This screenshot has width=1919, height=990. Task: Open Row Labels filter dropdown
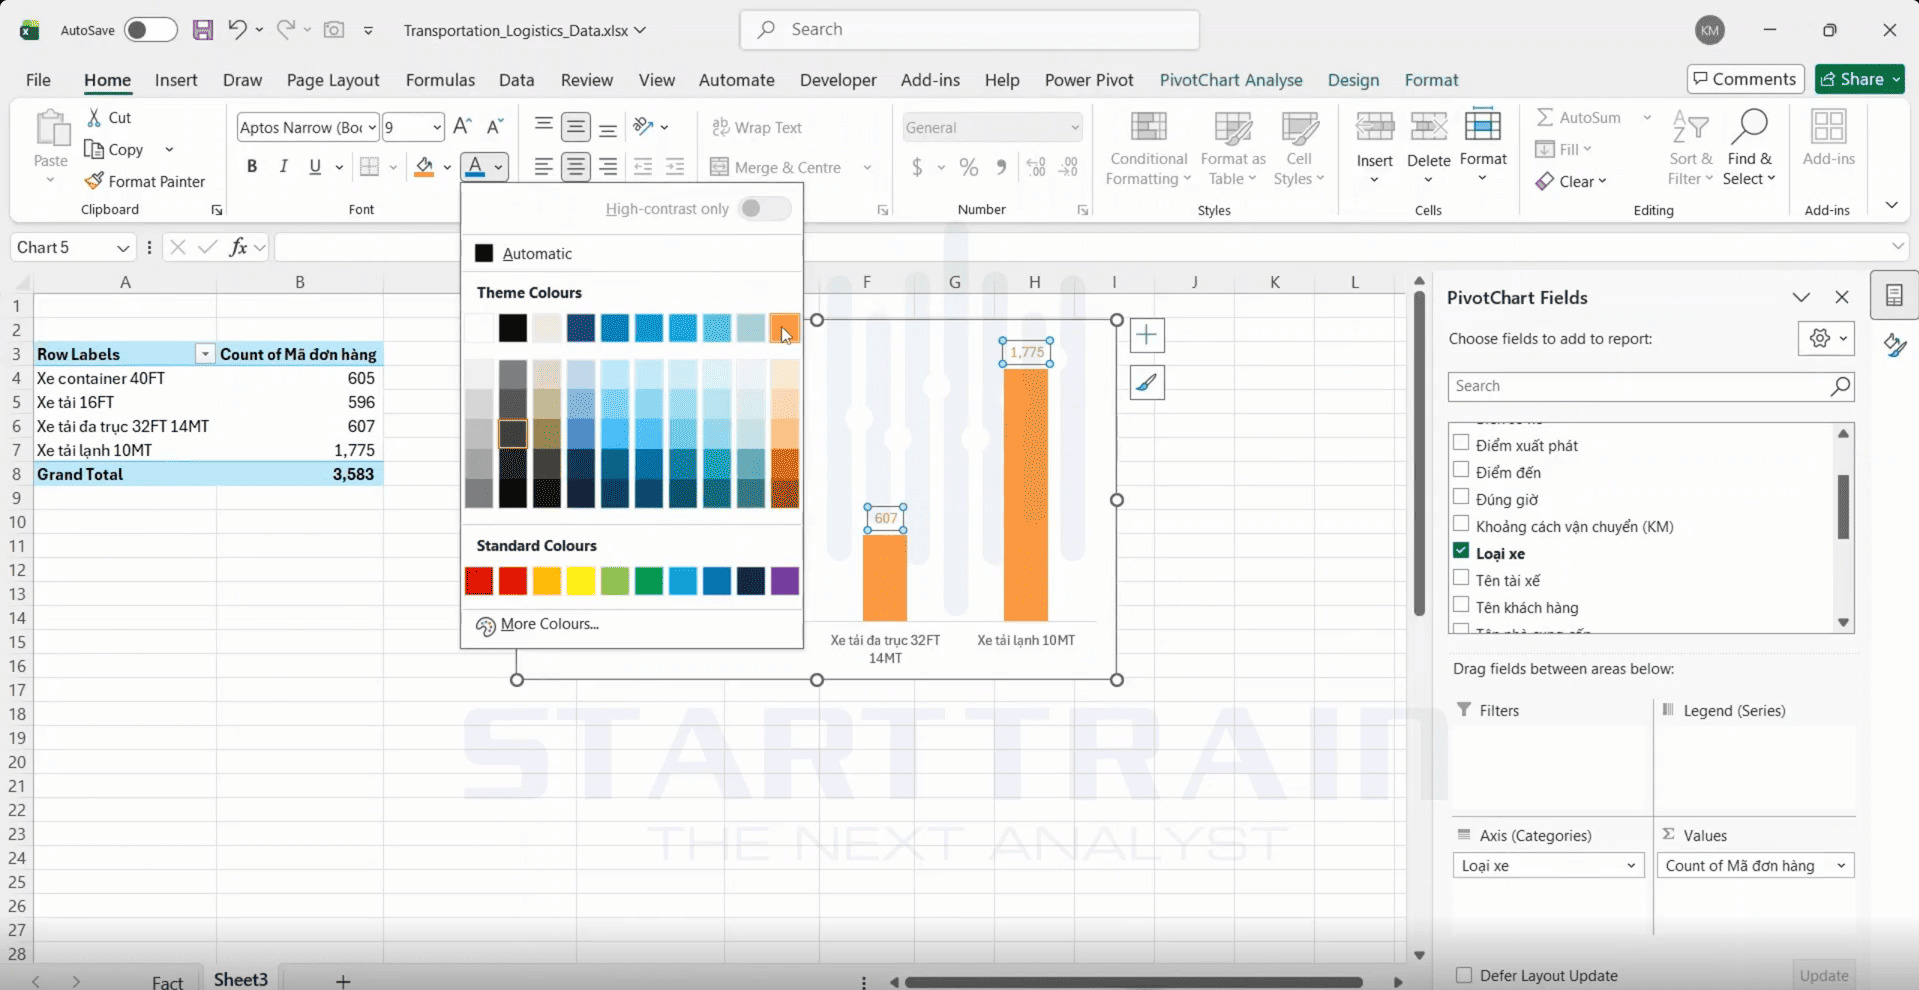tap(205, 354)
